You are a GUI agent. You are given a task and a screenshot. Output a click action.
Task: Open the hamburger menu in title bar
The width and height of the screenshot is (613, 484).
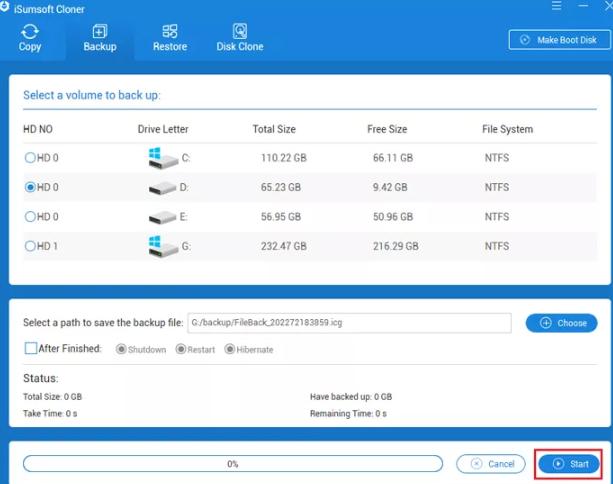[556, 6]
